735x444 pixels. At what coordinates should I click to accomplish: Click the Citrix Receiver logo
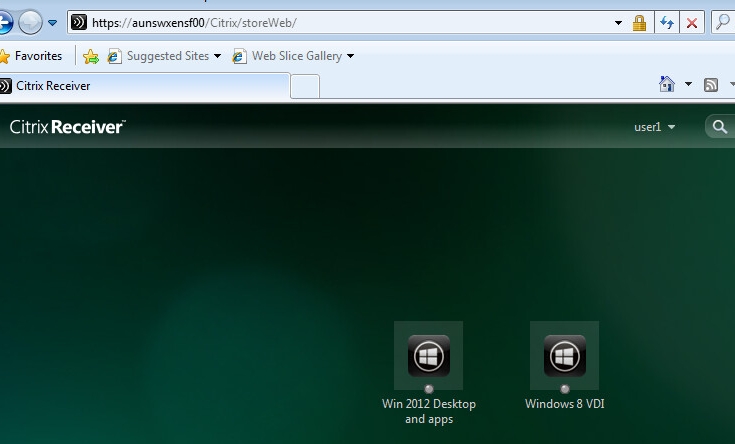click(68, 127)
